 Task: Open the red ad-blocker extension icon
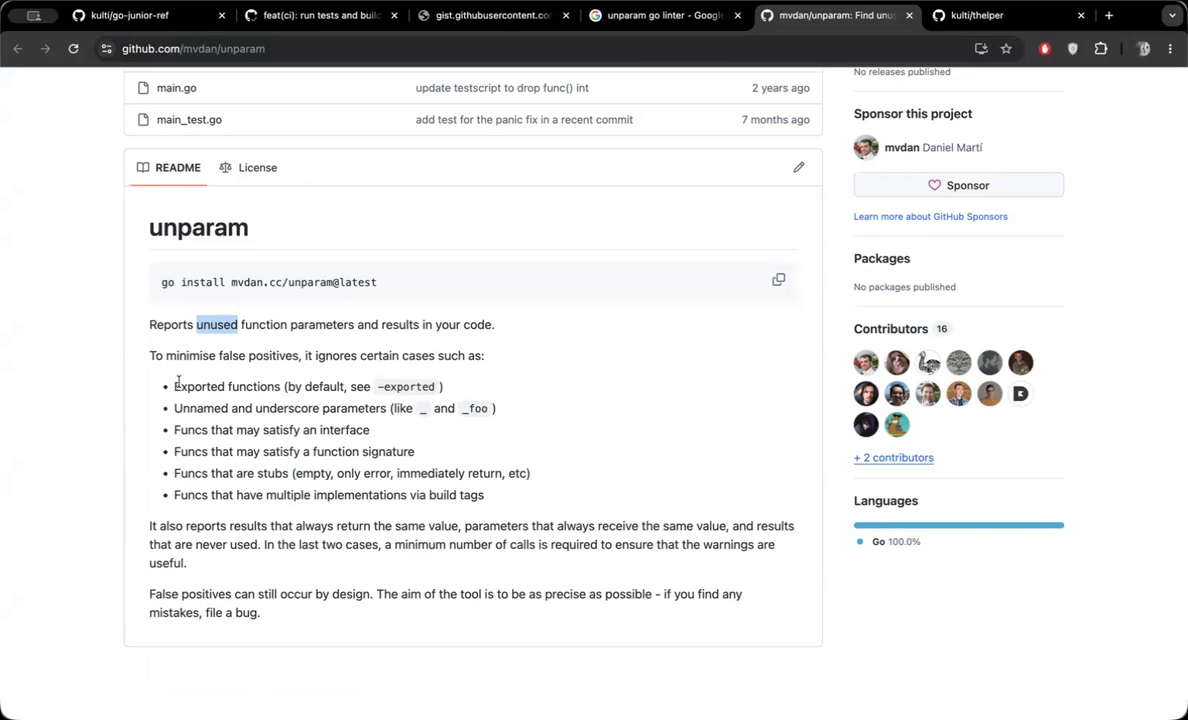tap(1045, 49)
